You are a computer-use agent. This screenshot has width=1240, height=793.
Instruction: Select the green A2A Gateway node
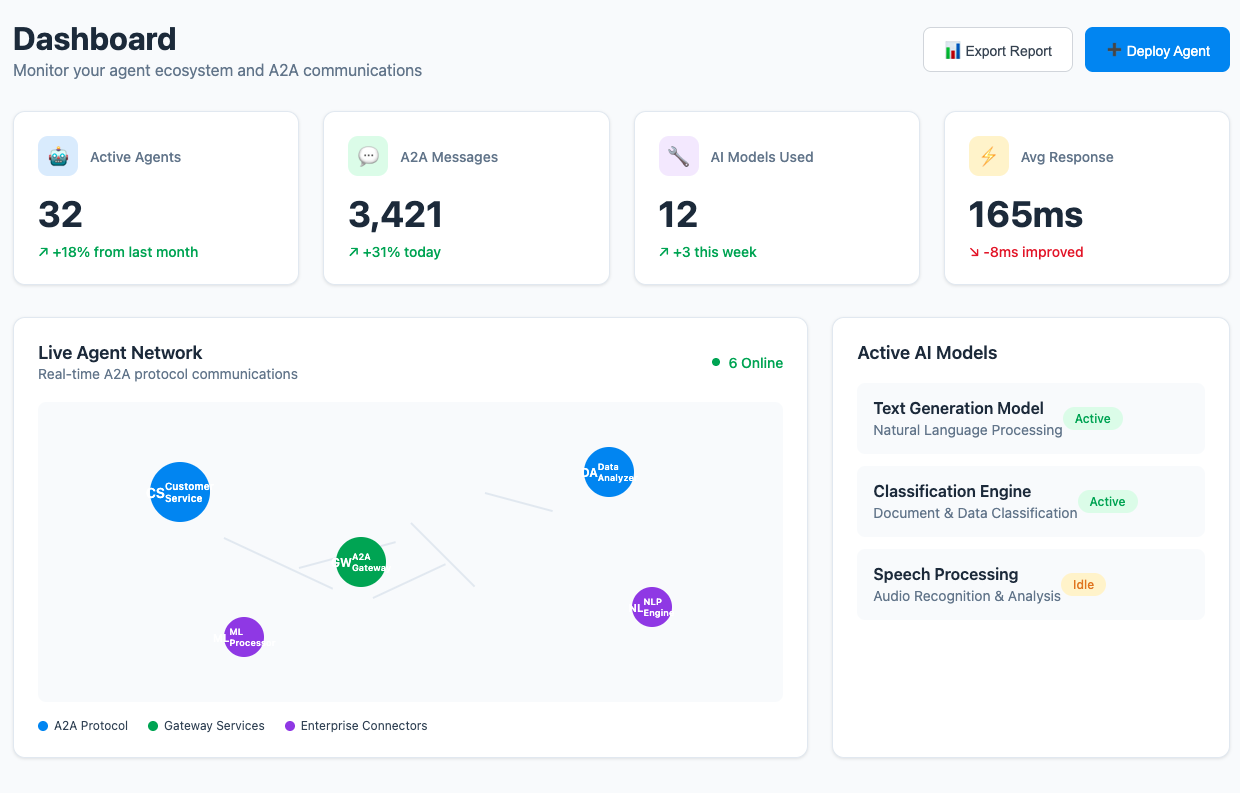(x=361, y=562)
